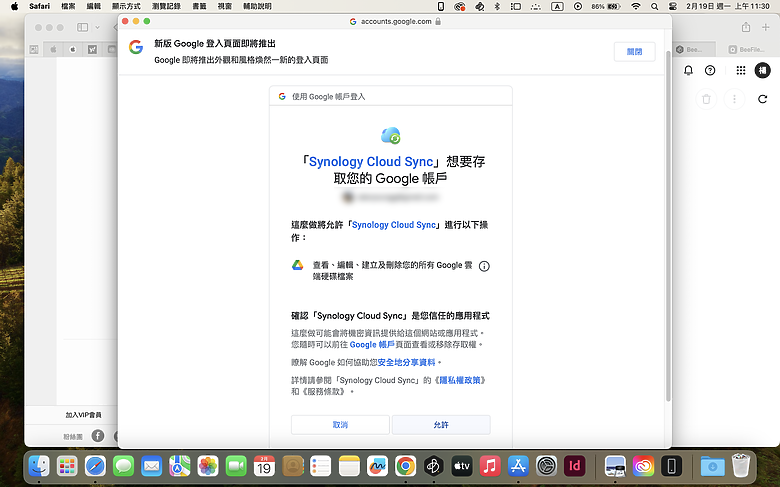
Task: Open App Store from the Dock
Action: pyautogui.click(x=518, y=466)
